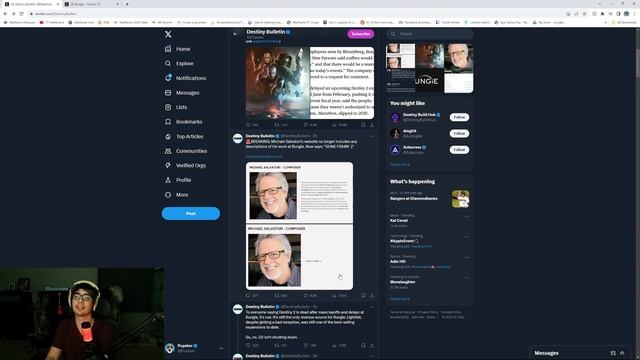Follow the second suggested account

(x=459, y=133)
